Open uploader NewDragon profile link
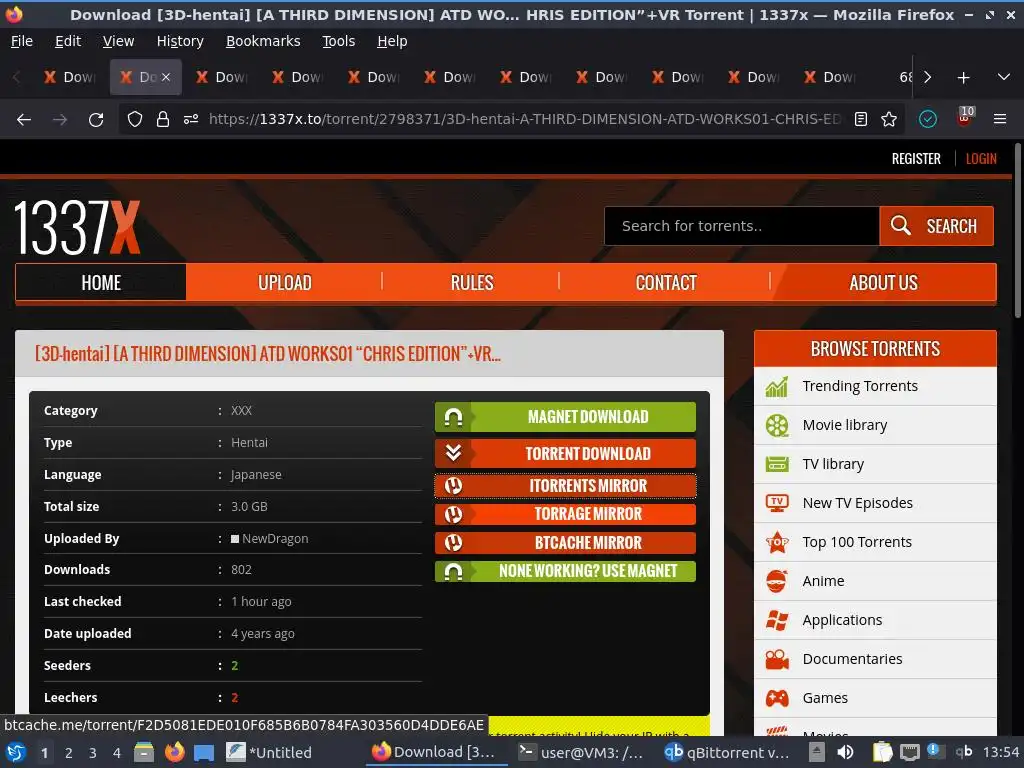 click(275, 539)
